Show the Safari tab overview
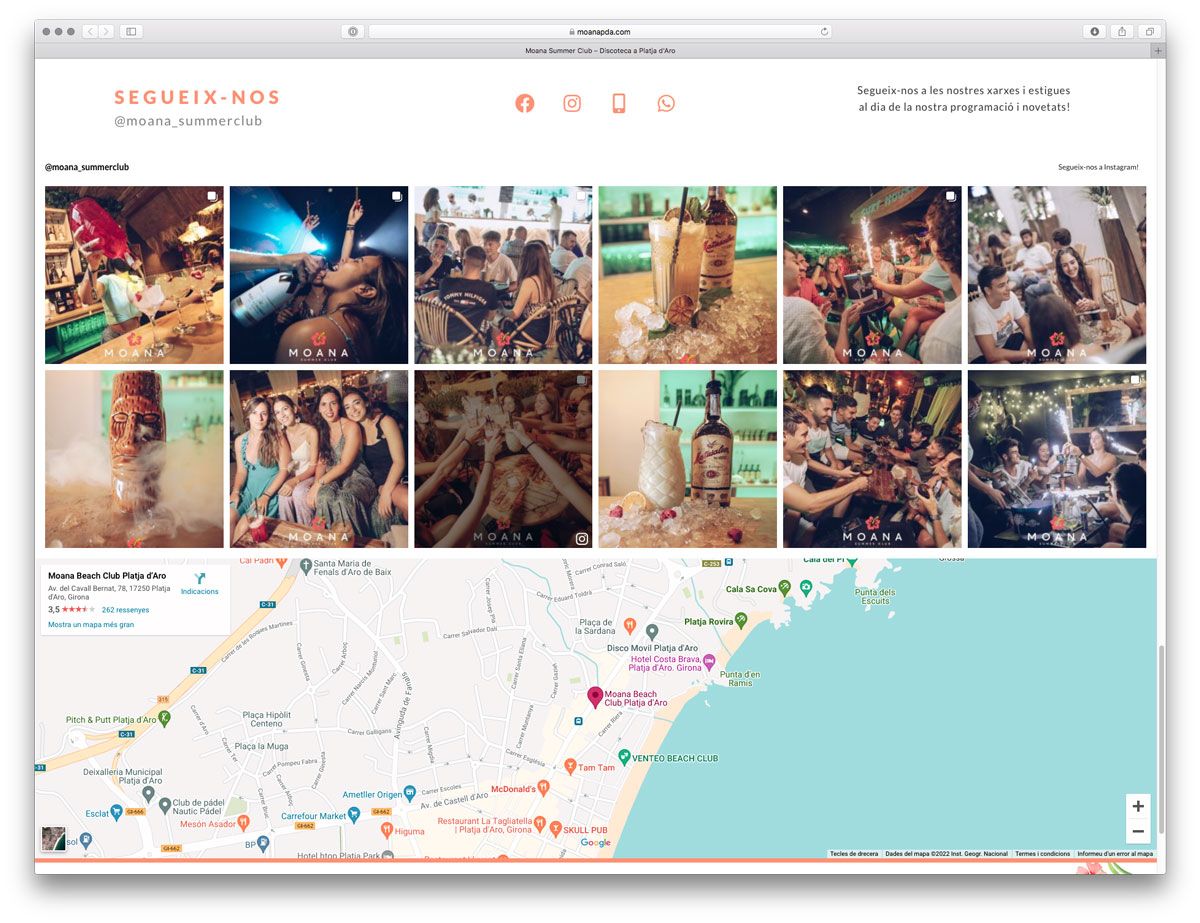Viewport: 1200px width, 923px height. (1149, 32)
